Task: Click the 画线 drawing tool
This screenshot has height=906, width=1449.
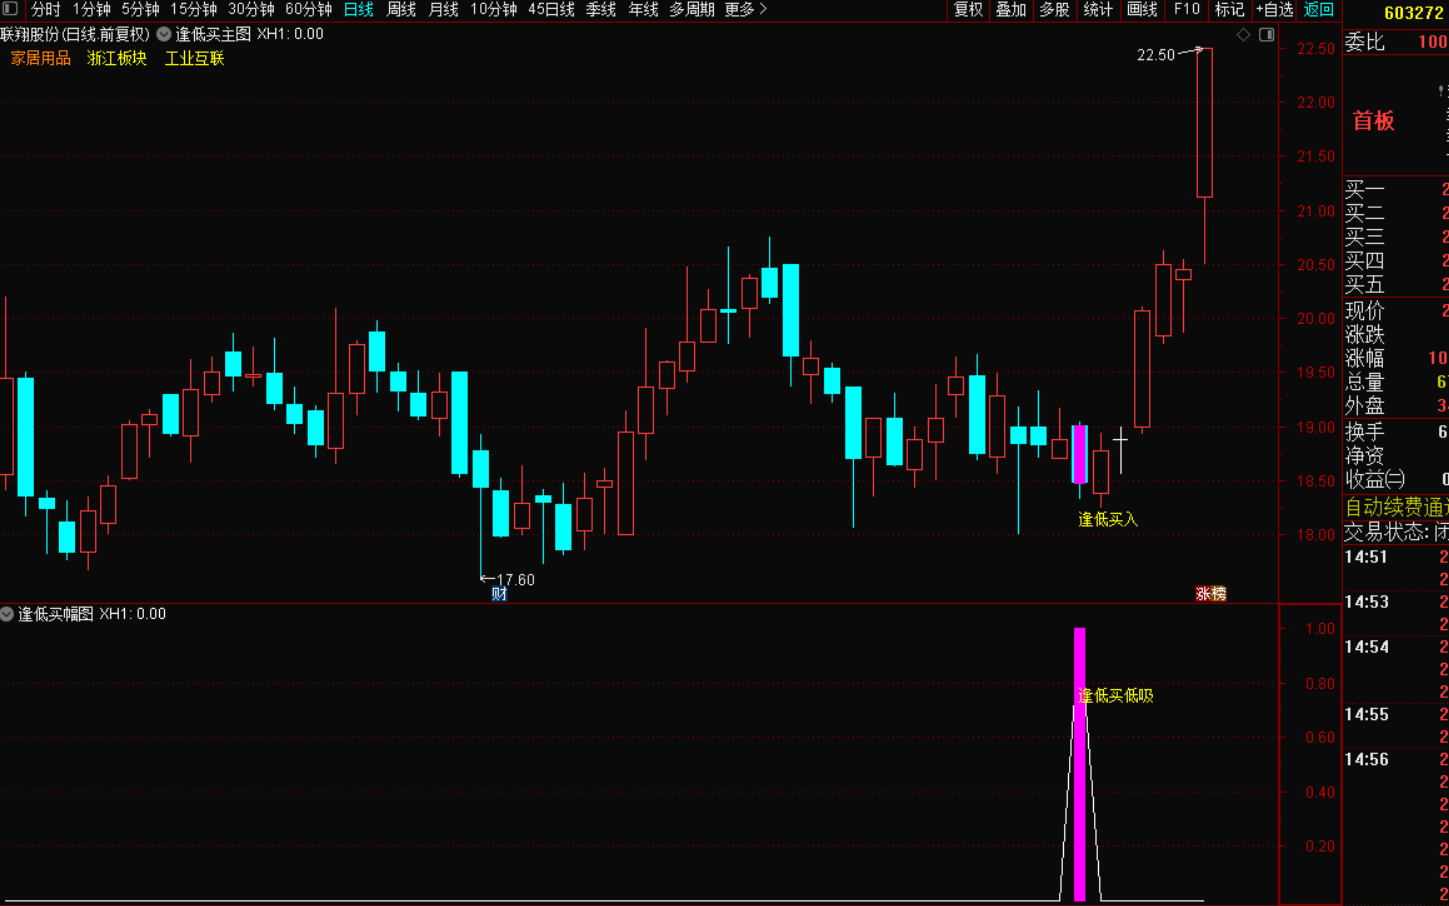Action: tap(1141, 10)
